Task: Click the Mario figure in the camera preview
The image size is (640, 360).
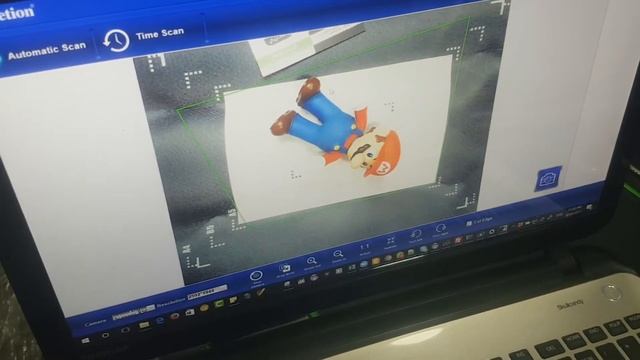Action: coord(336,127)
